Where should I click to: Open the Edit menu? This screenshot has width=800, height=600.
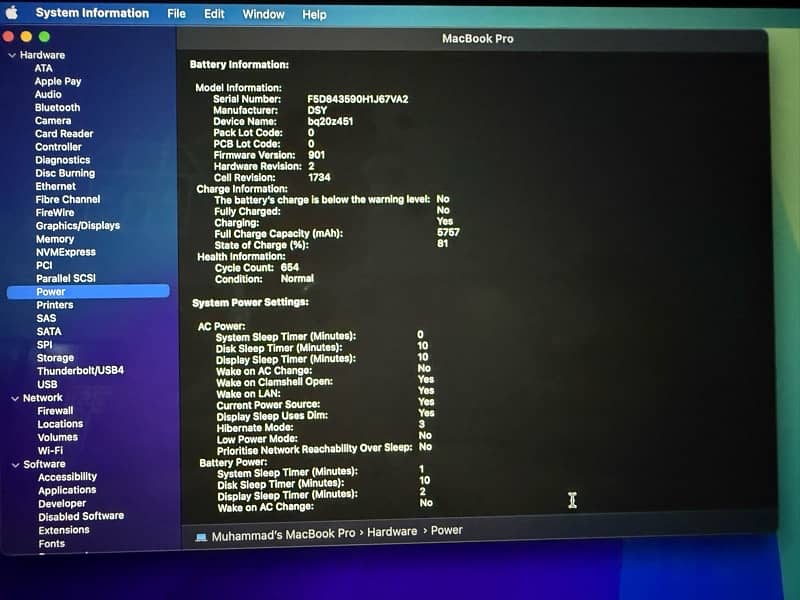(214, 14)
